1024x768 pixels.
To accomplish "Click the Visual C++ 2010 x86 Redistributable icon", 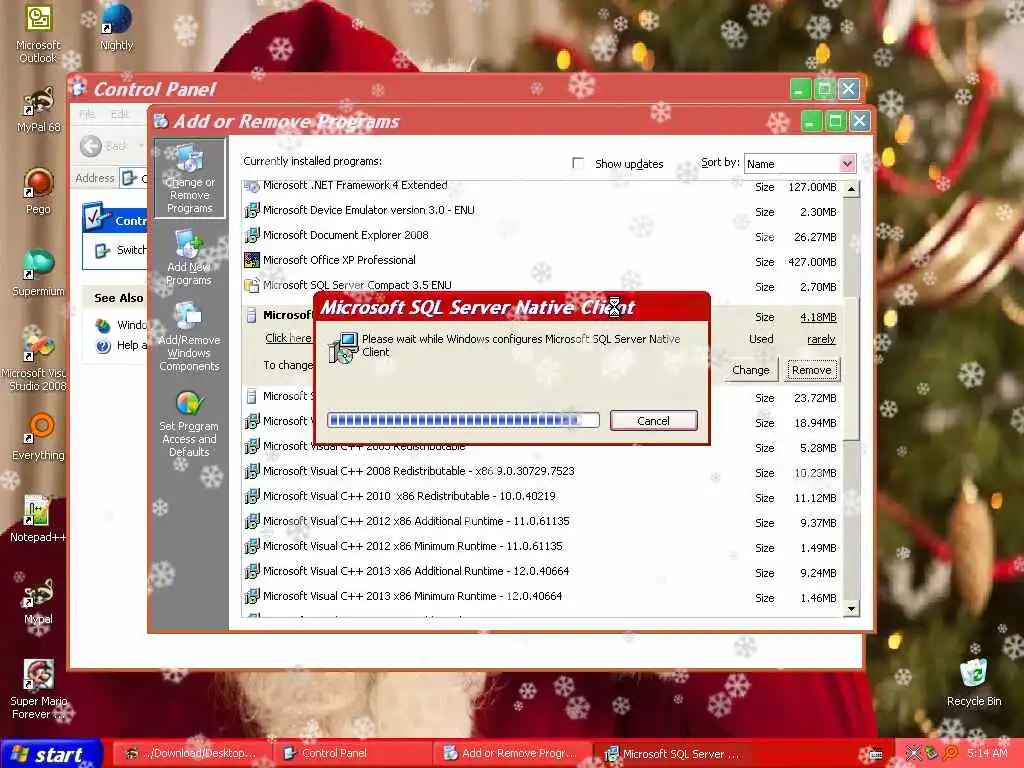I will (x=251, y=496).
